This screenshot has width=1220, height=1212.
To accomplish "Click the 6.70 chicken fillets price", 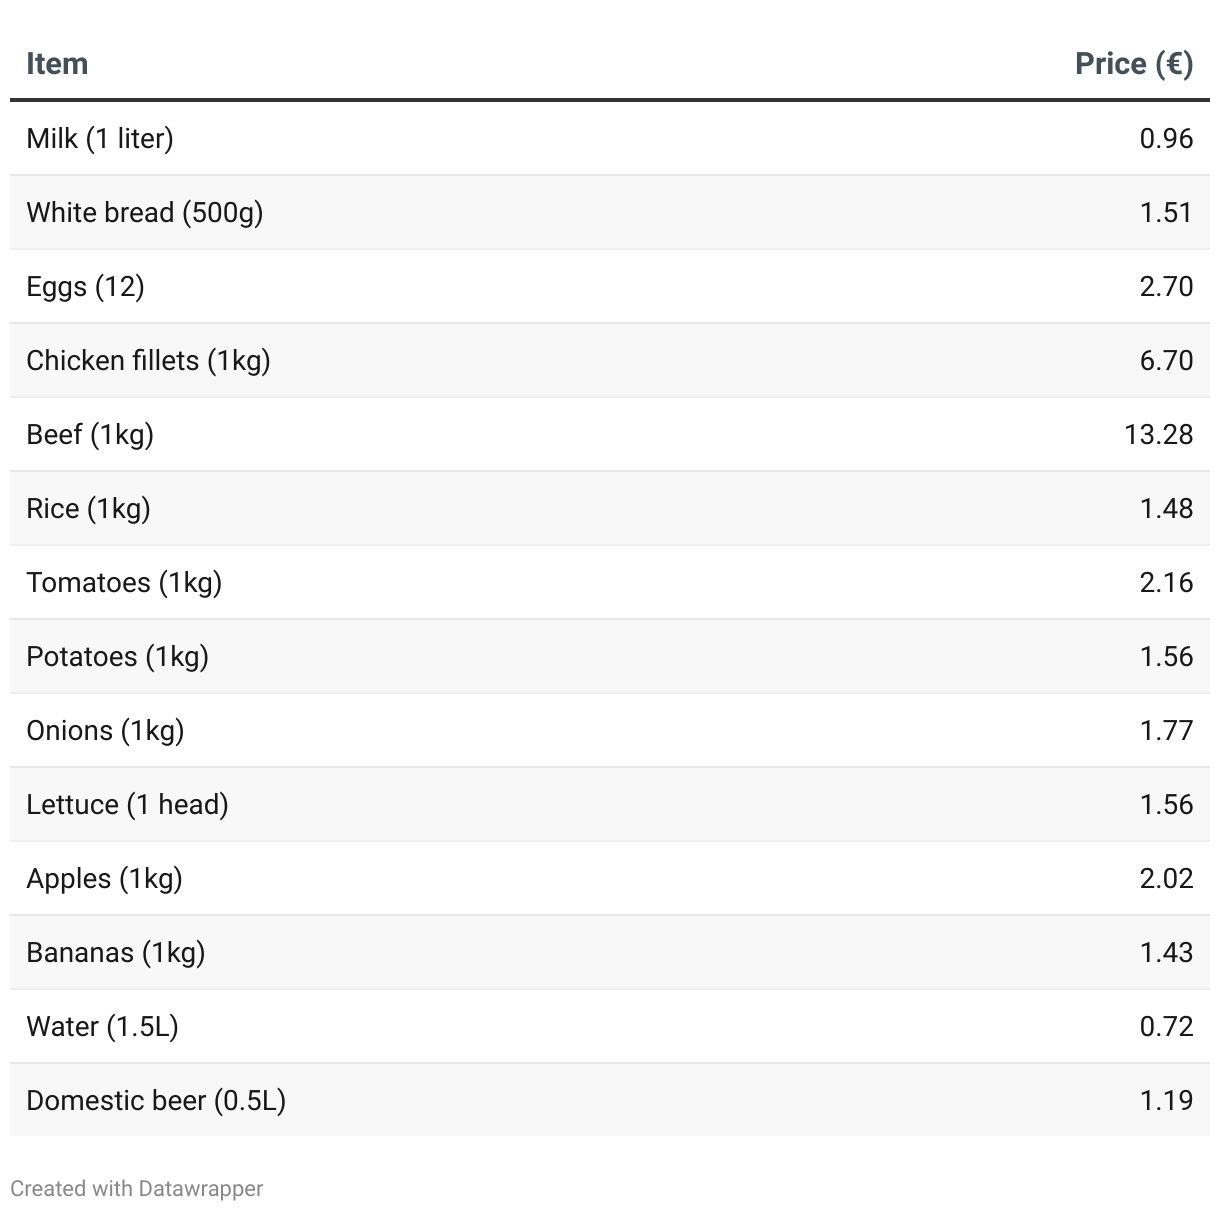I will (x=1166, y=360).
